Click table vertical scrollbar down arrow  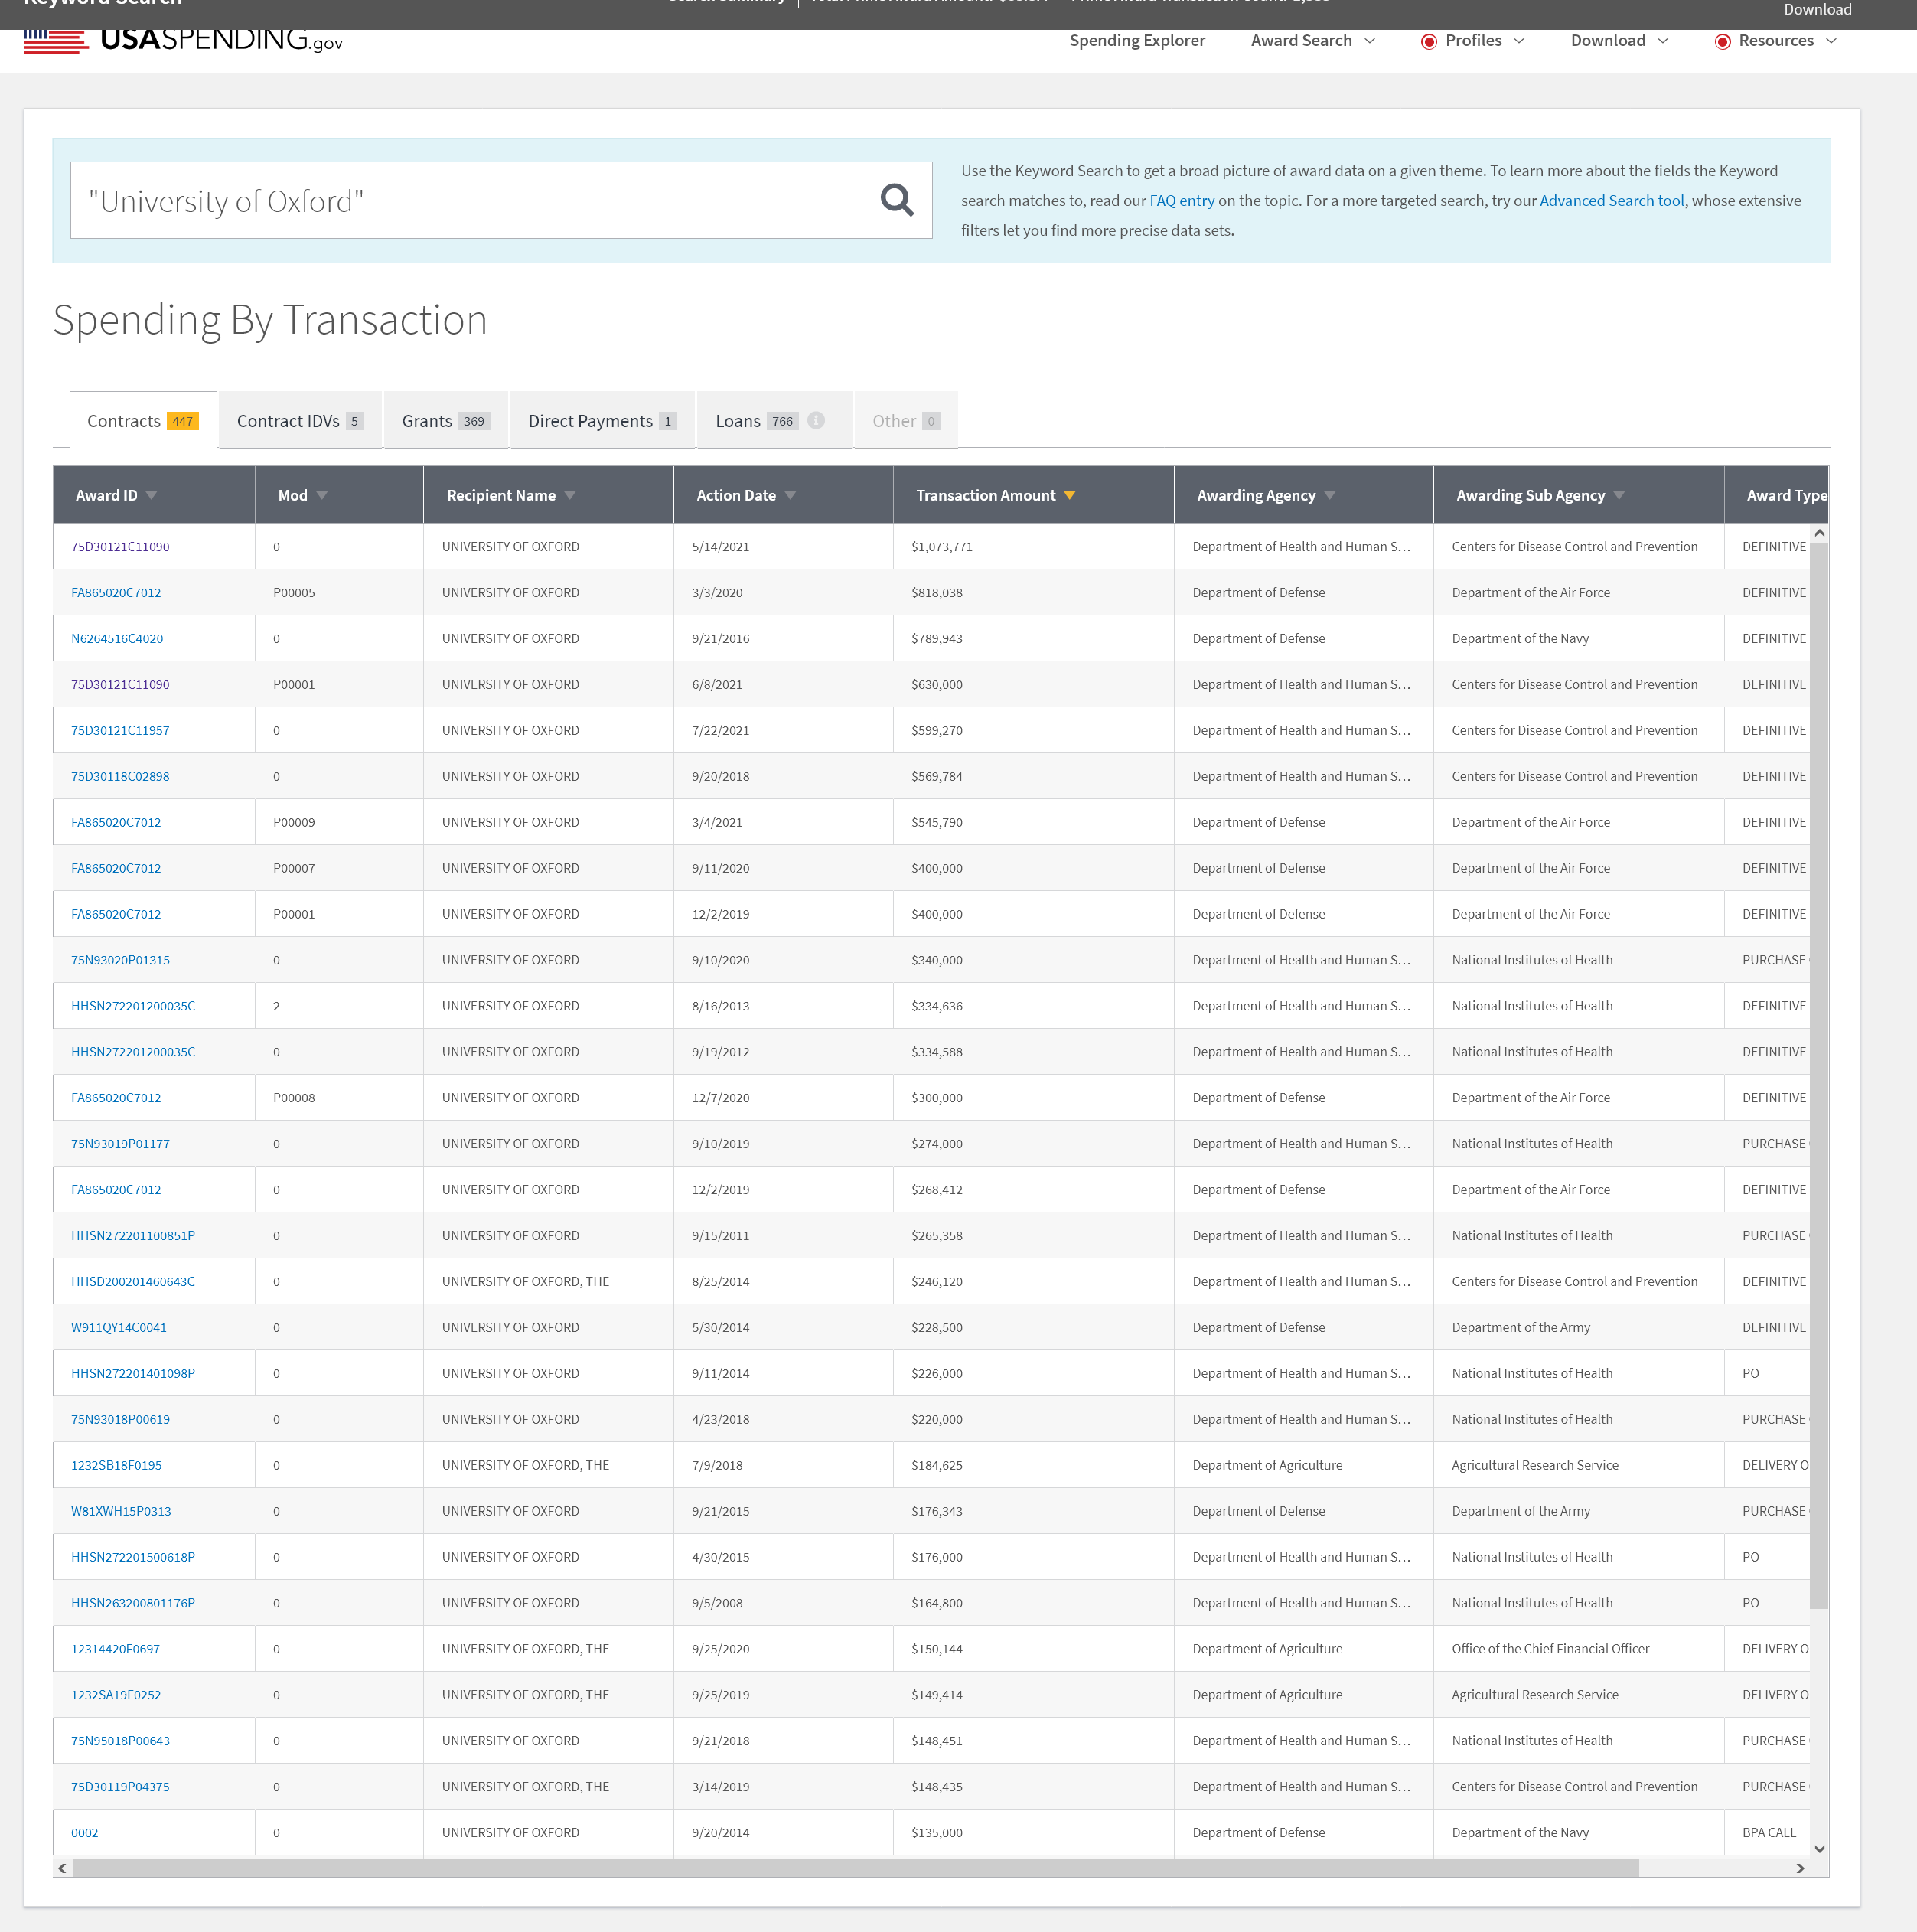click(1819, 1849)
